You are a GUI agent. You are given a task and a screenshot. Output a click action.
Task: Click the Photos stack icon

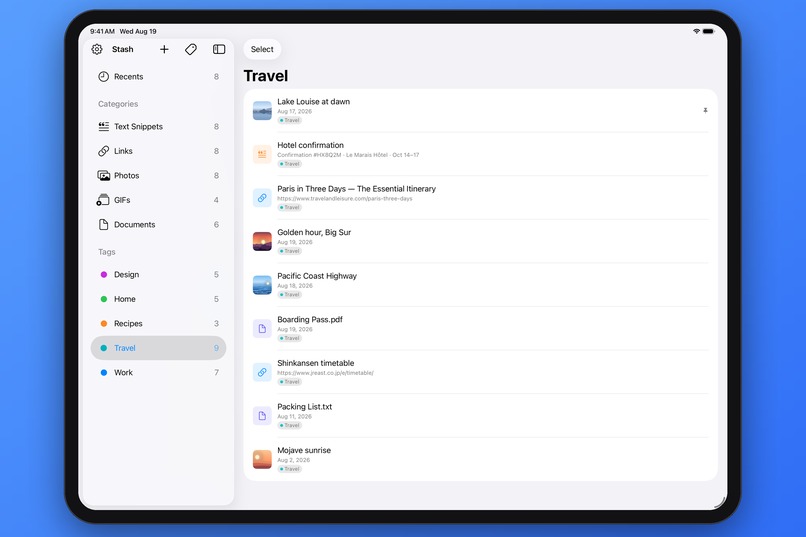103,176
